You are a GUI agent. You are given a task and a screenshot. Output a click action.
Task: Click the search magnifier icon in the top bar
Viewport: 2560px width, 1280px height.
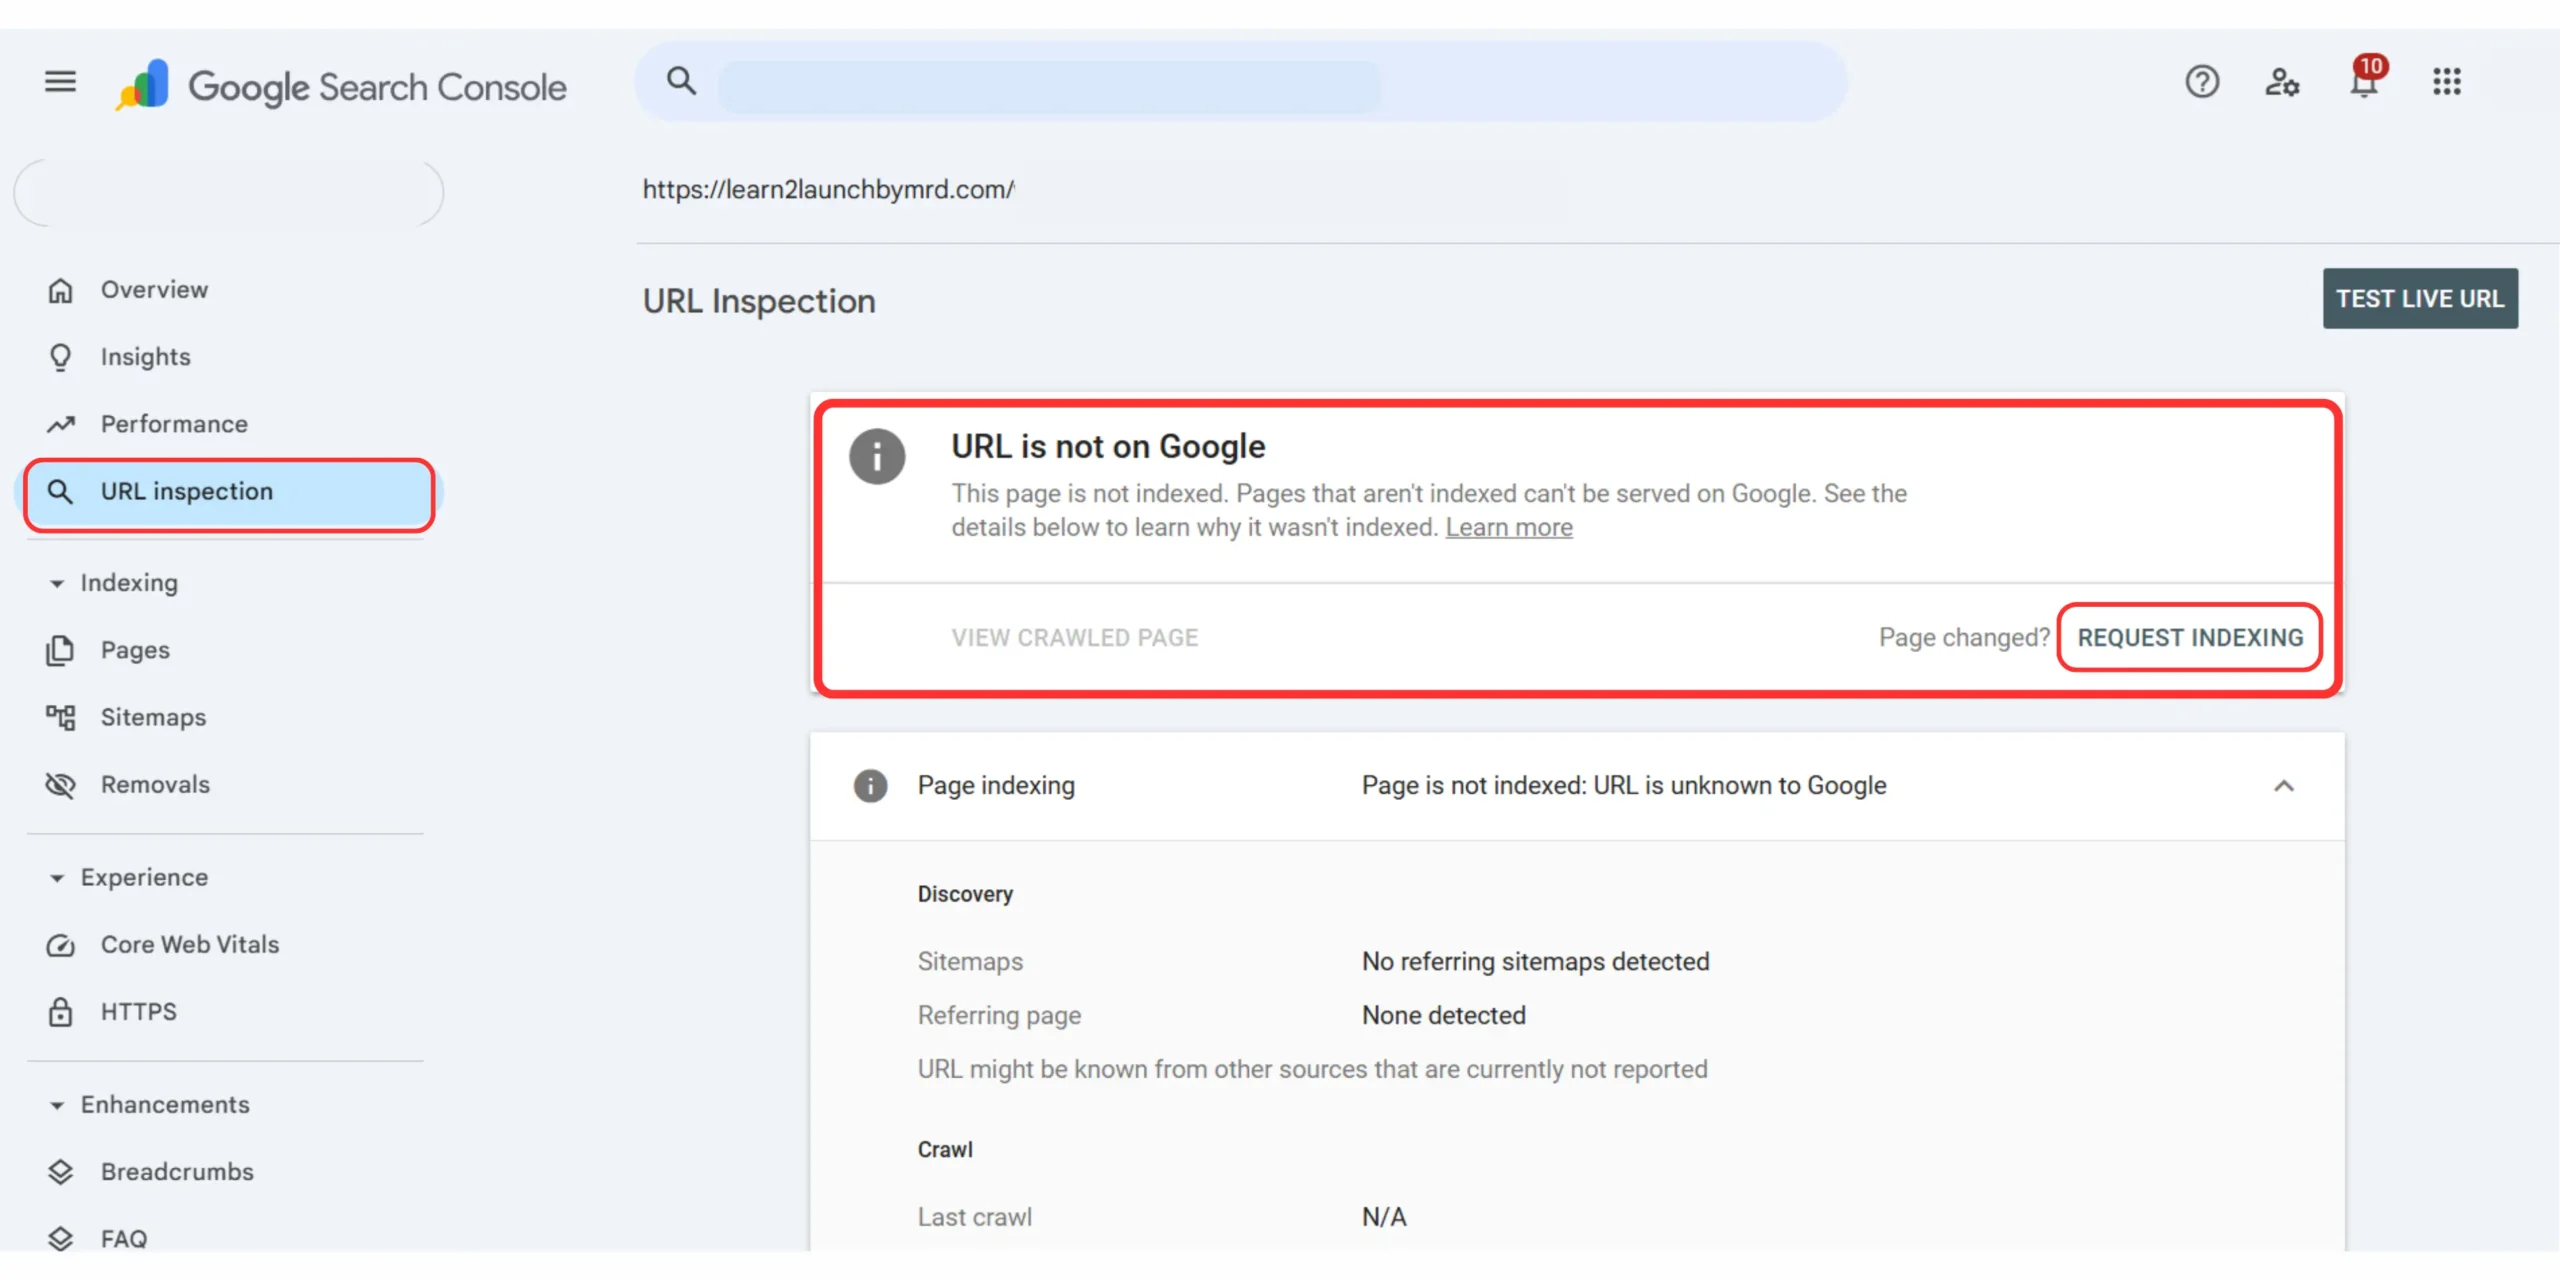[681, 81]
